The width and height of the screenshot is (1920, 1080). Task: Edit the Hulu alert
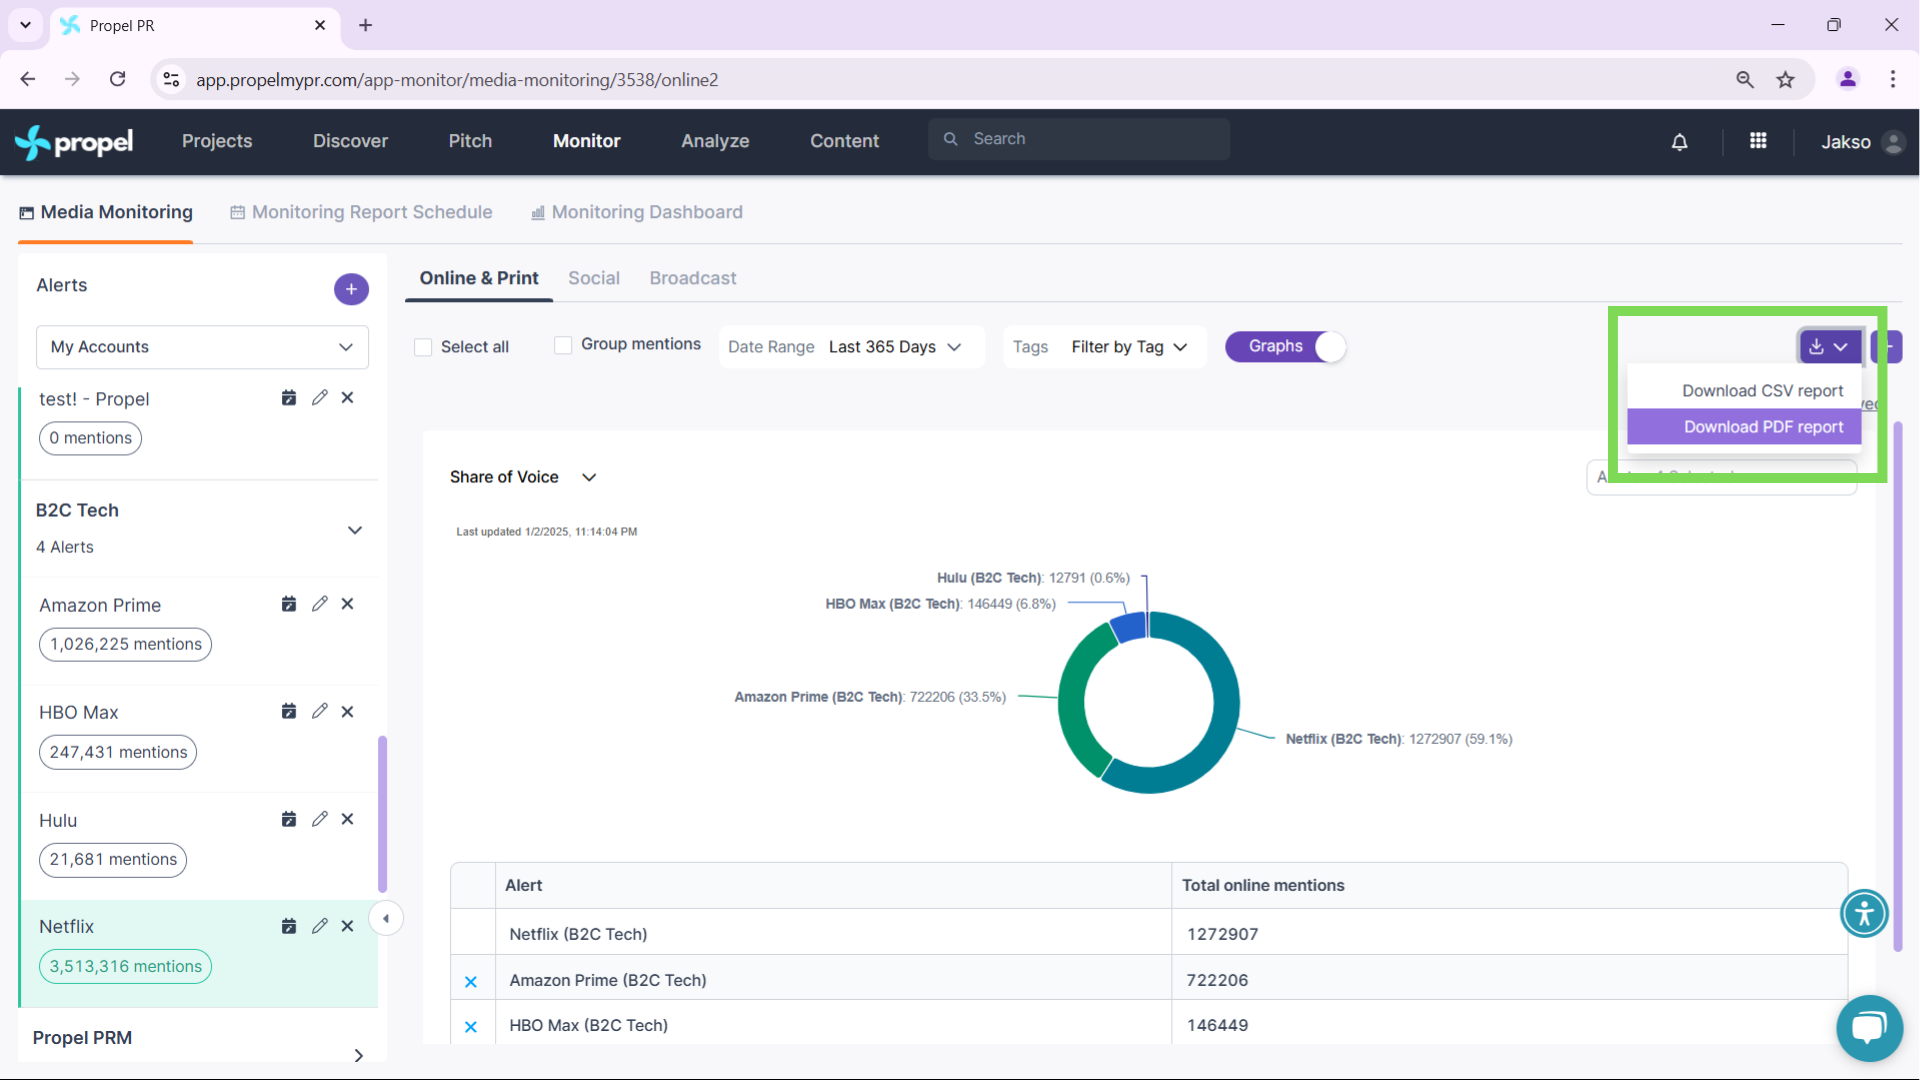point(319,819)
